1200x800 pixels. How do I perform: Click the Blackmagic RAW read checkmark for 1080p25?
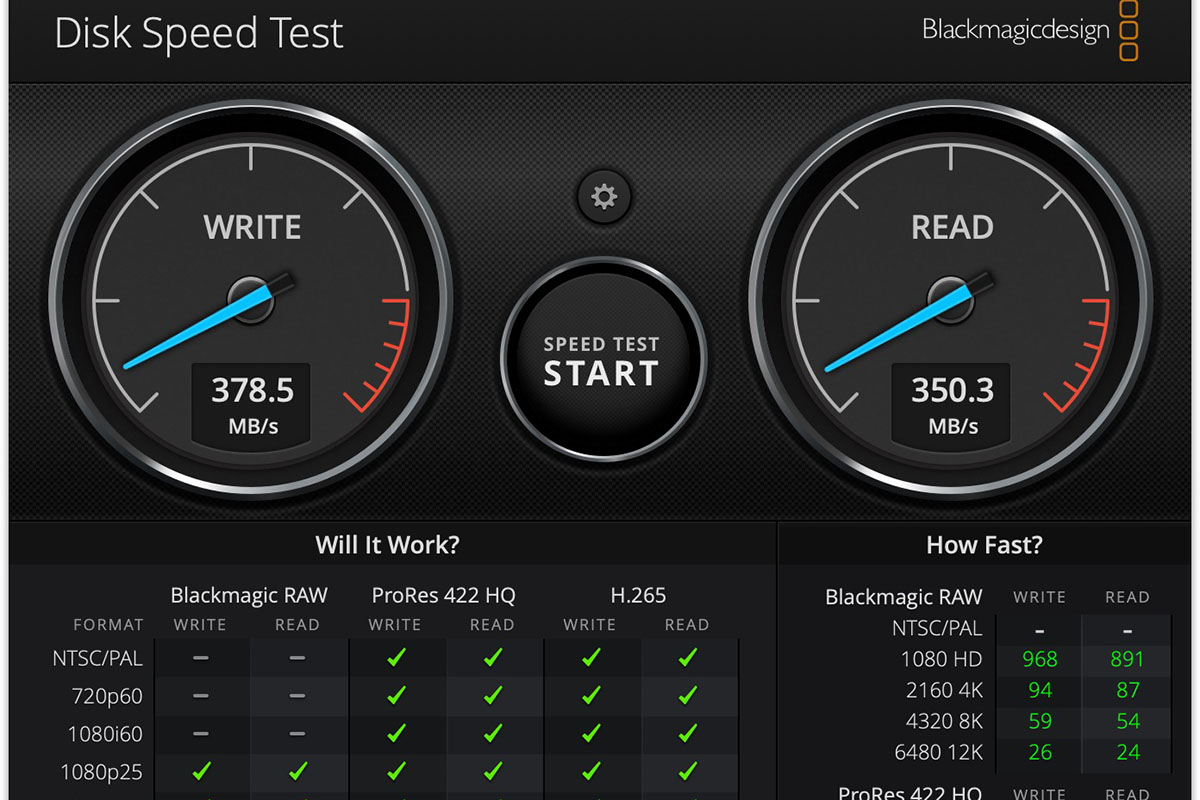(x=297, y=771)
